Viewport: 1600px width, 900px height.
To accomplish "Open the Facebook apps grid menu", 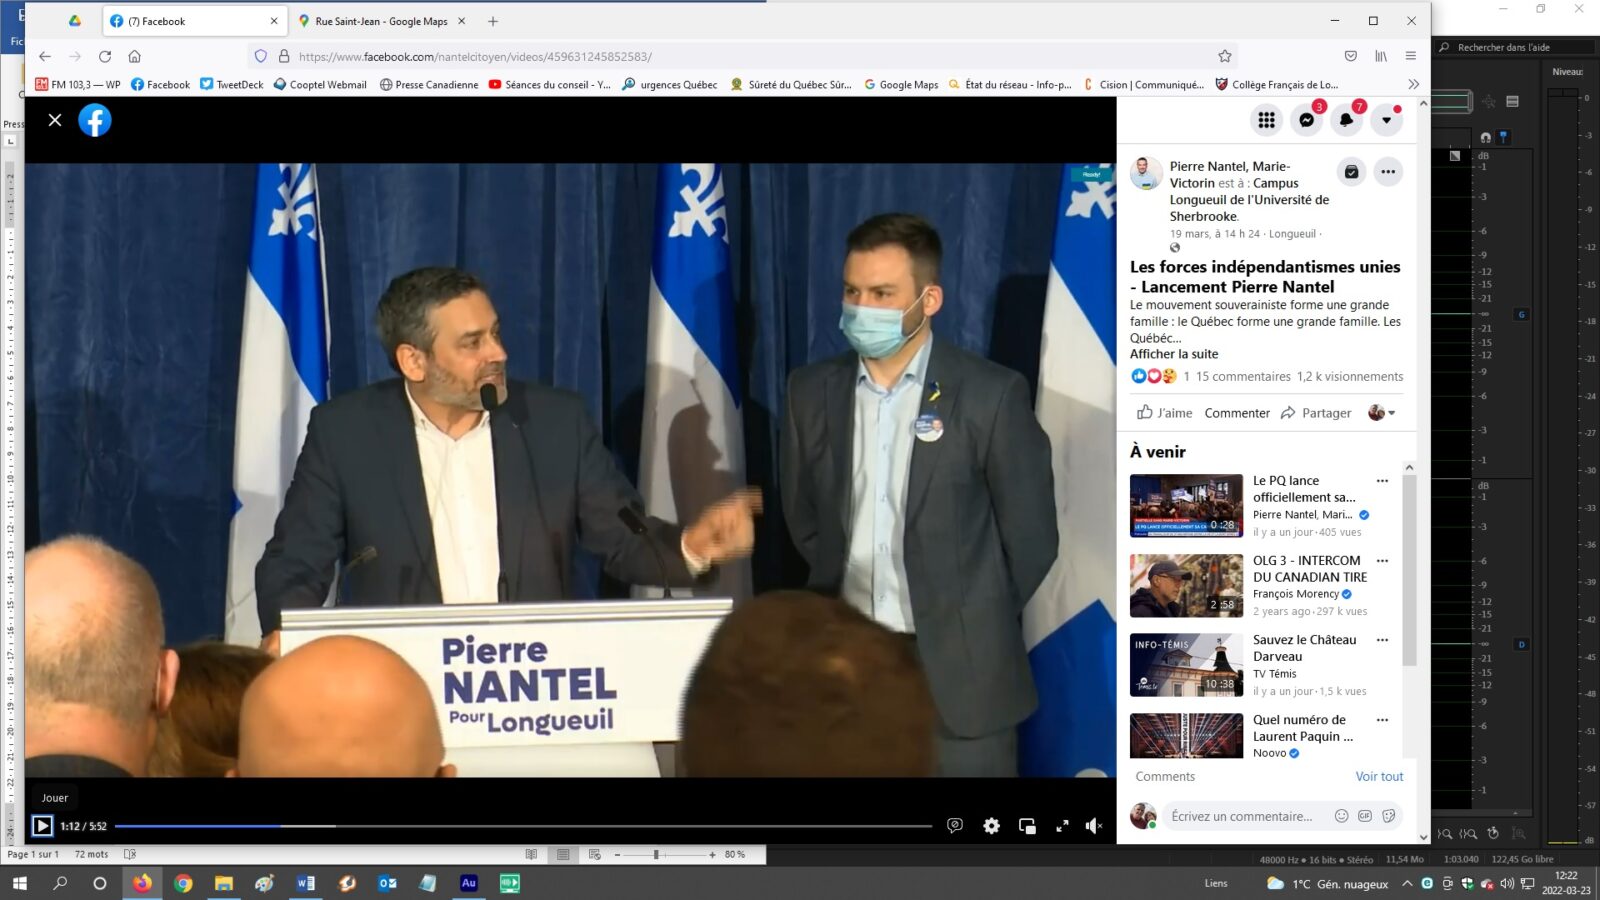I will click(1266, 120).
